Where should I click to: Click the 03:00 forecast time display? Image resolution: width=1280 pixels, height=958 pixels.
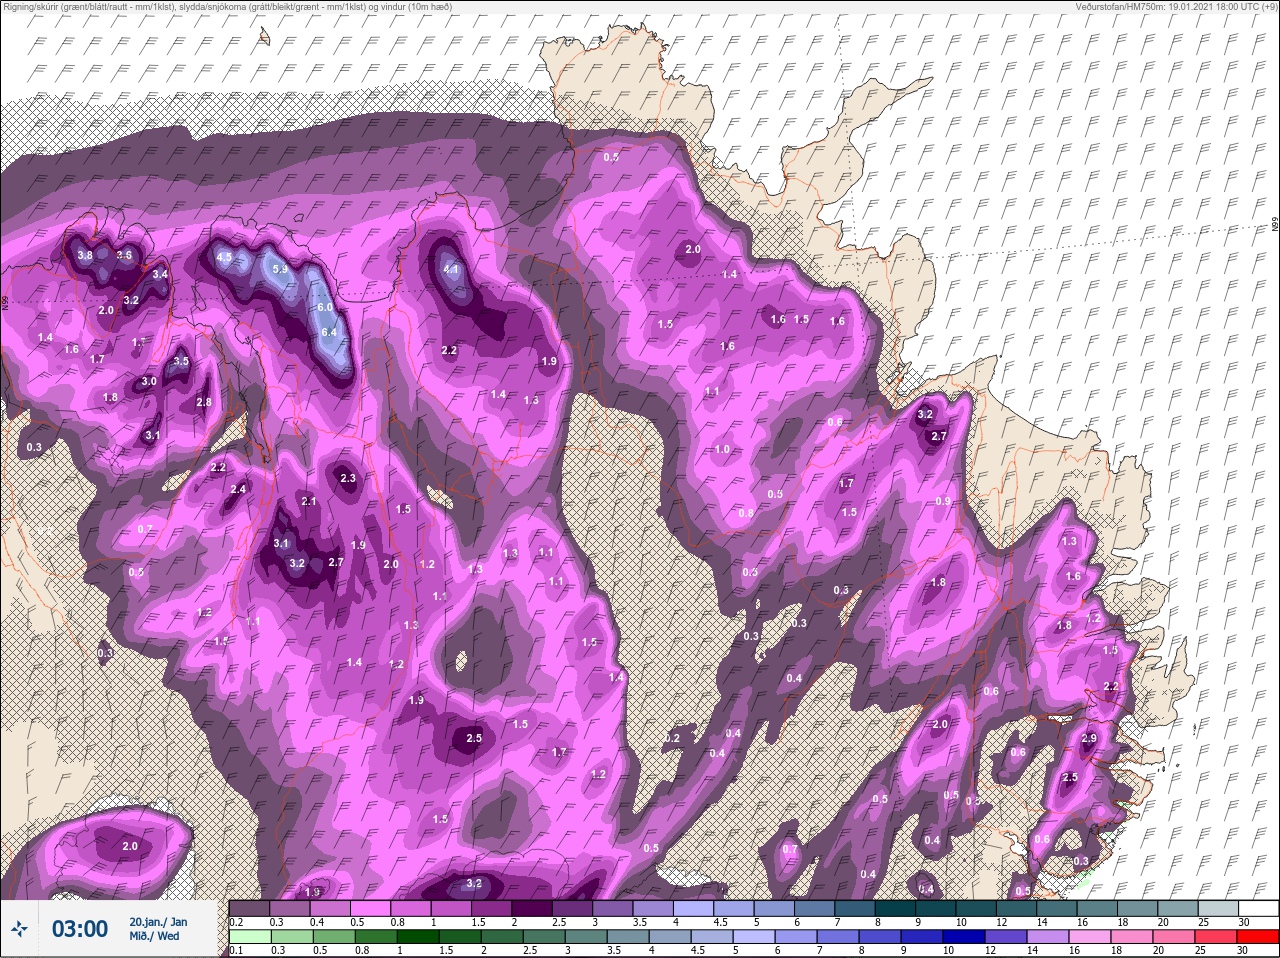click(80, 929)
